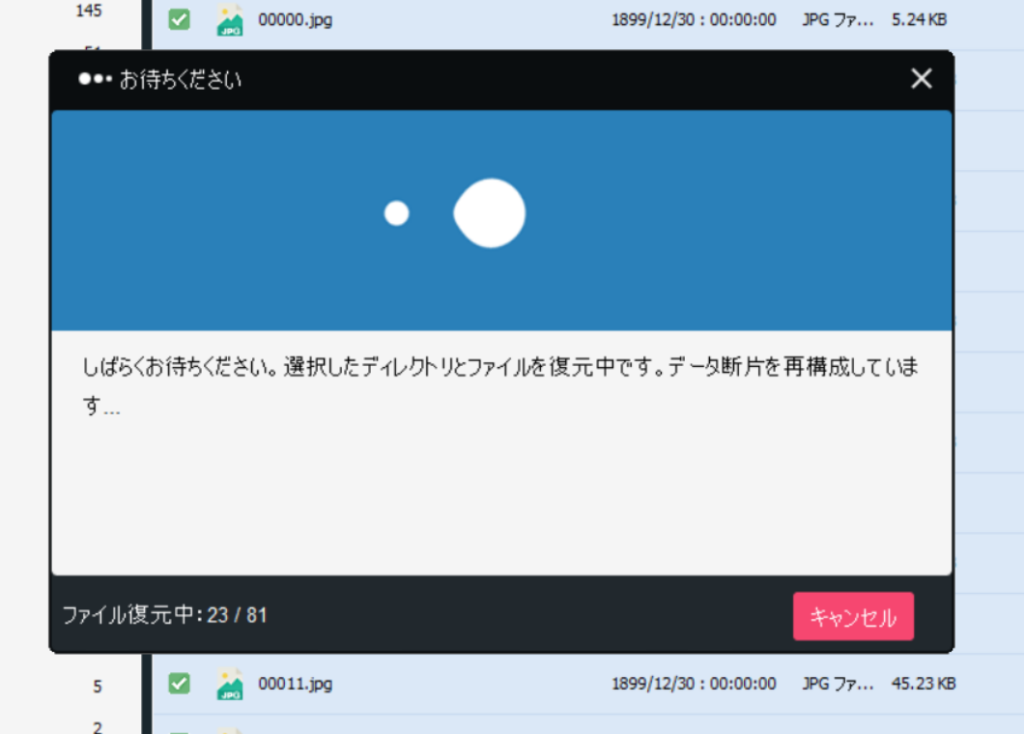
Task: Uncheck the checkbox for 00000.jpg
Action: tap(179, 19)
